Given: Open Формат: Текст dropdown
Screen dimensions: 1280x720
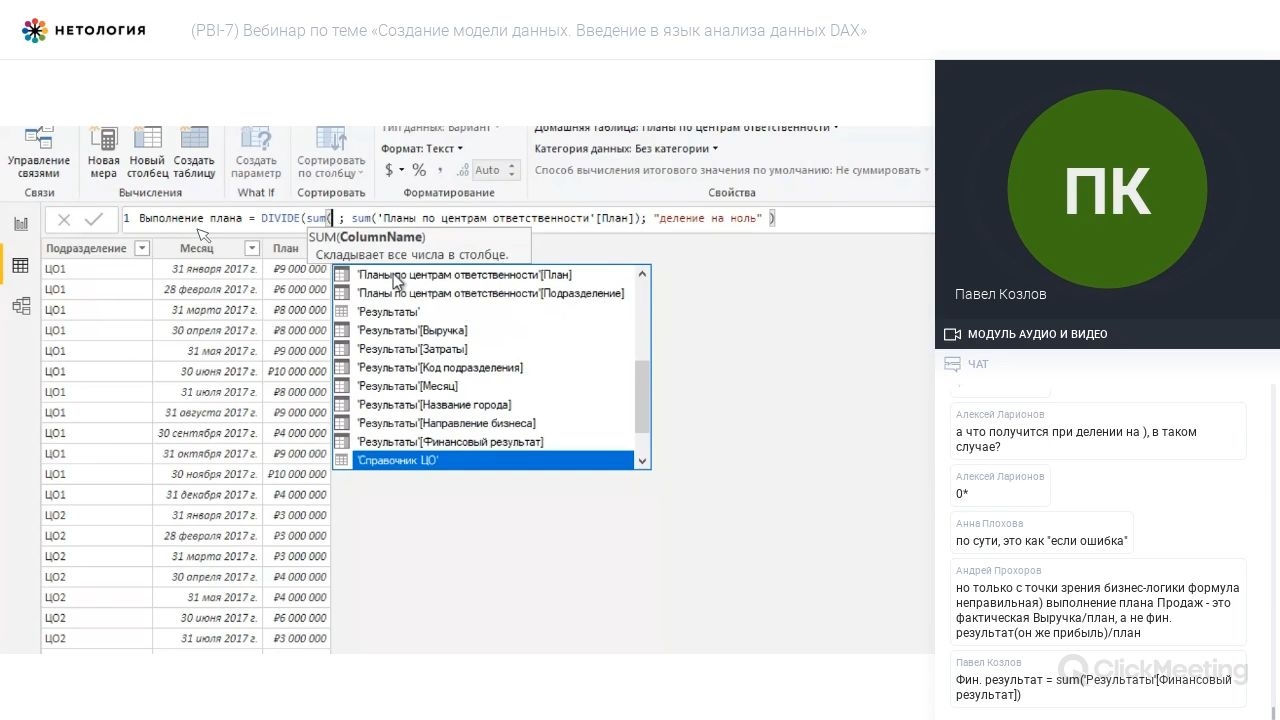Looking at the screenshot, I should point(422,149).
